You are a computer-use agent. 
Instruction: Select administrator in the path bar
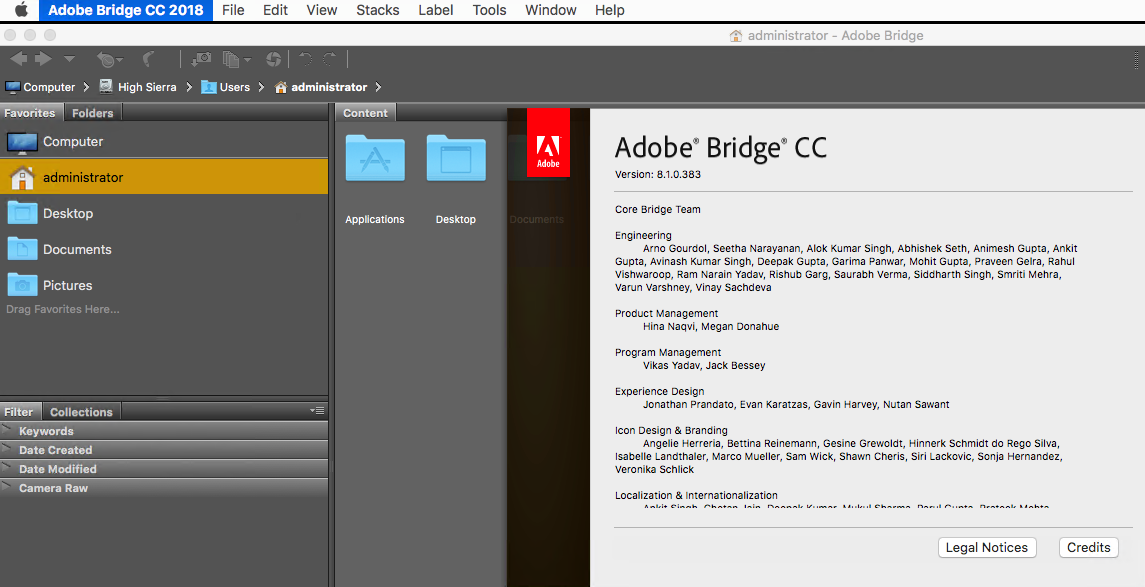coord(321,87)
